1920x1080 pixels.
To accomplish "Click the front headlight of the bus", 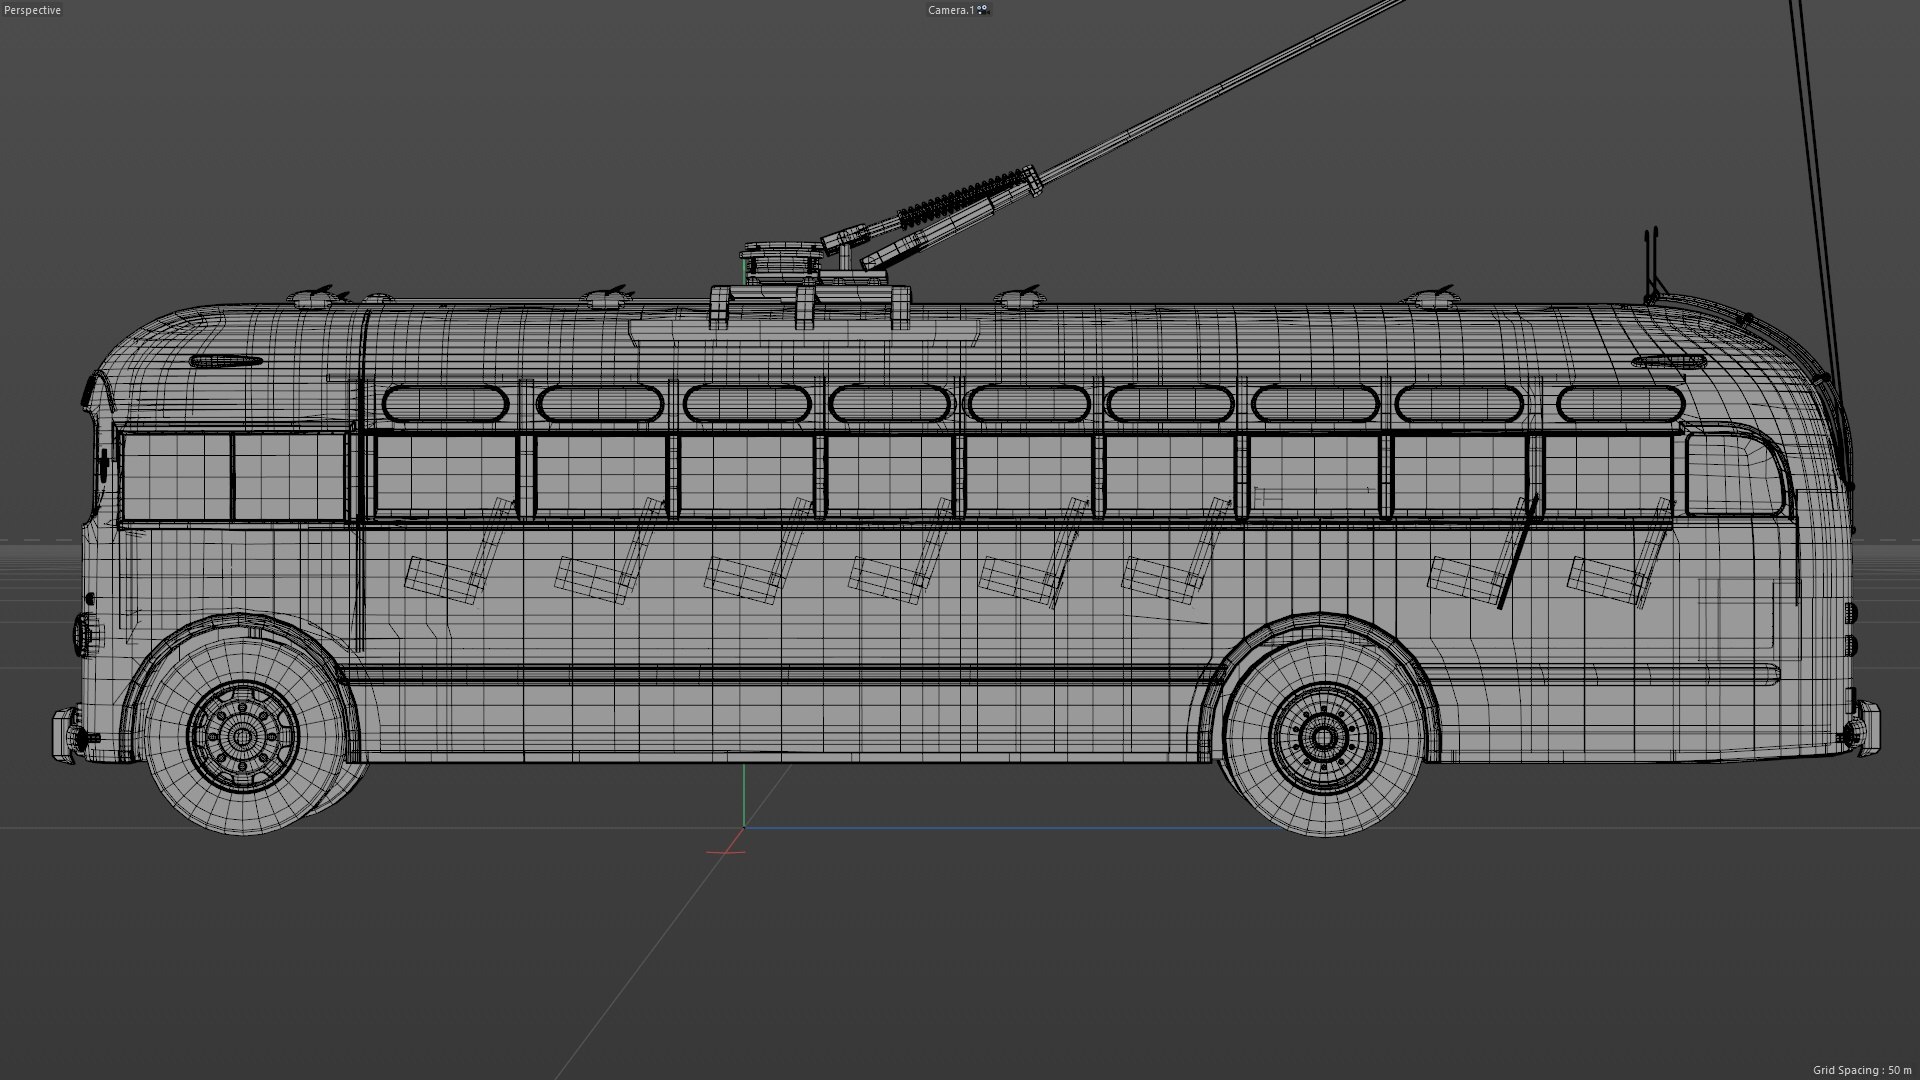I will pyautogui.click(x=83, y=634).
